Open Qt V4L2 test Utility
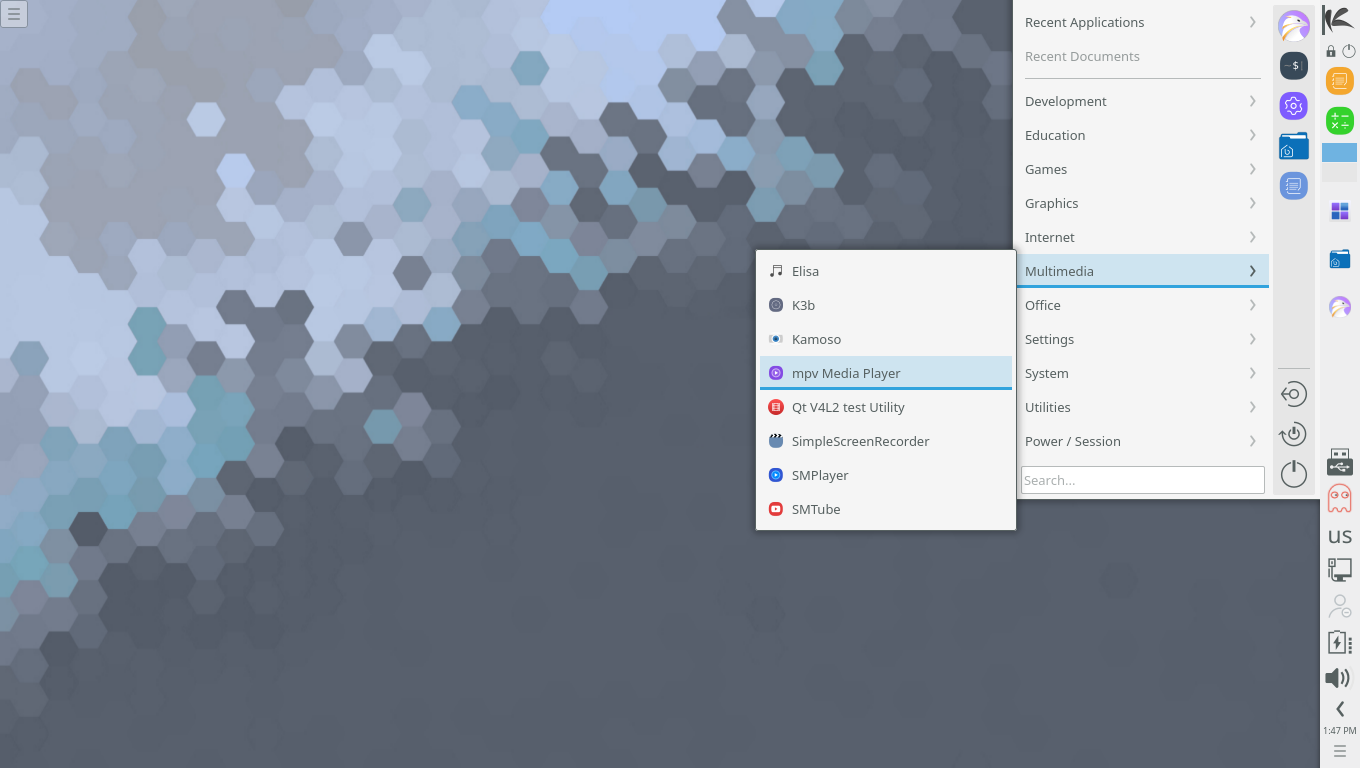1360x768 pixels. coord(886,407)
